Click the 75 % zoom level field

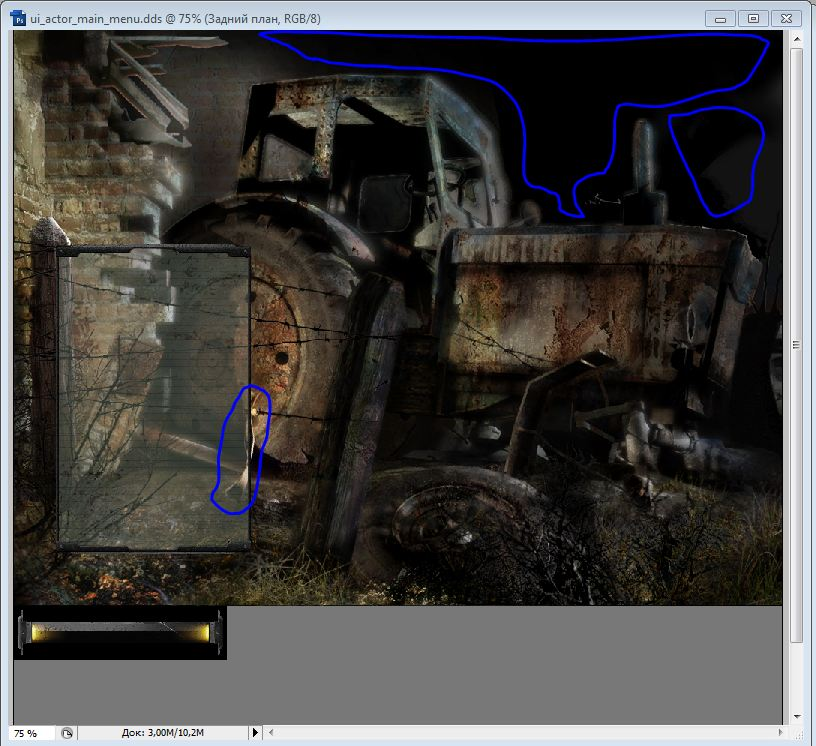pos(32,733)
